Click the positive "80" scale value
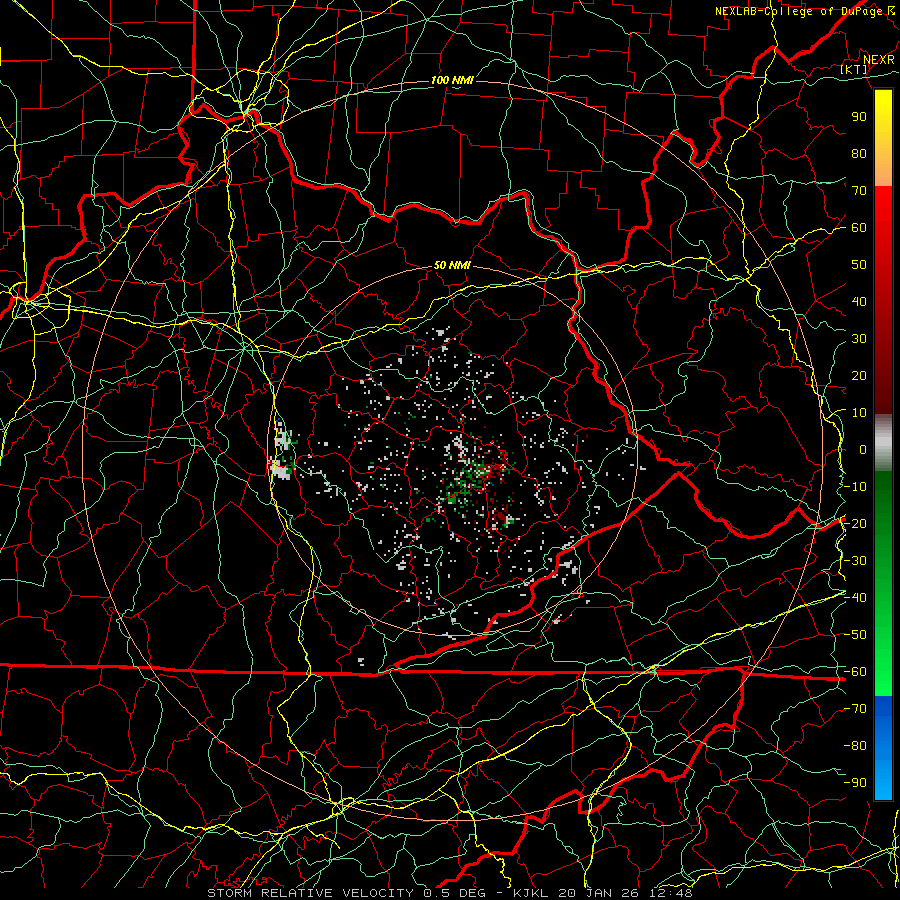Screen dimensions: 900x900 (x=859, y=153)
